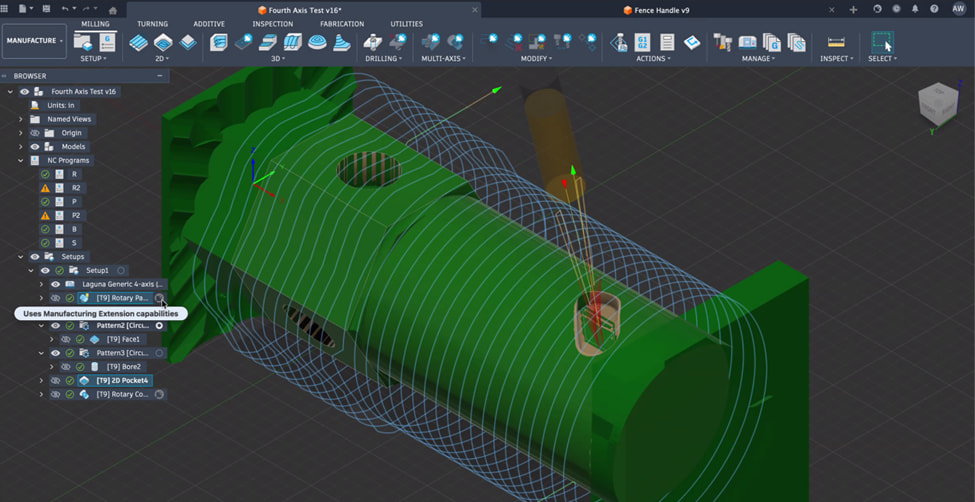The image size is (975, 502).
Task: Hide Setup1 using its eye icon
Action: (x=45, y=270)
